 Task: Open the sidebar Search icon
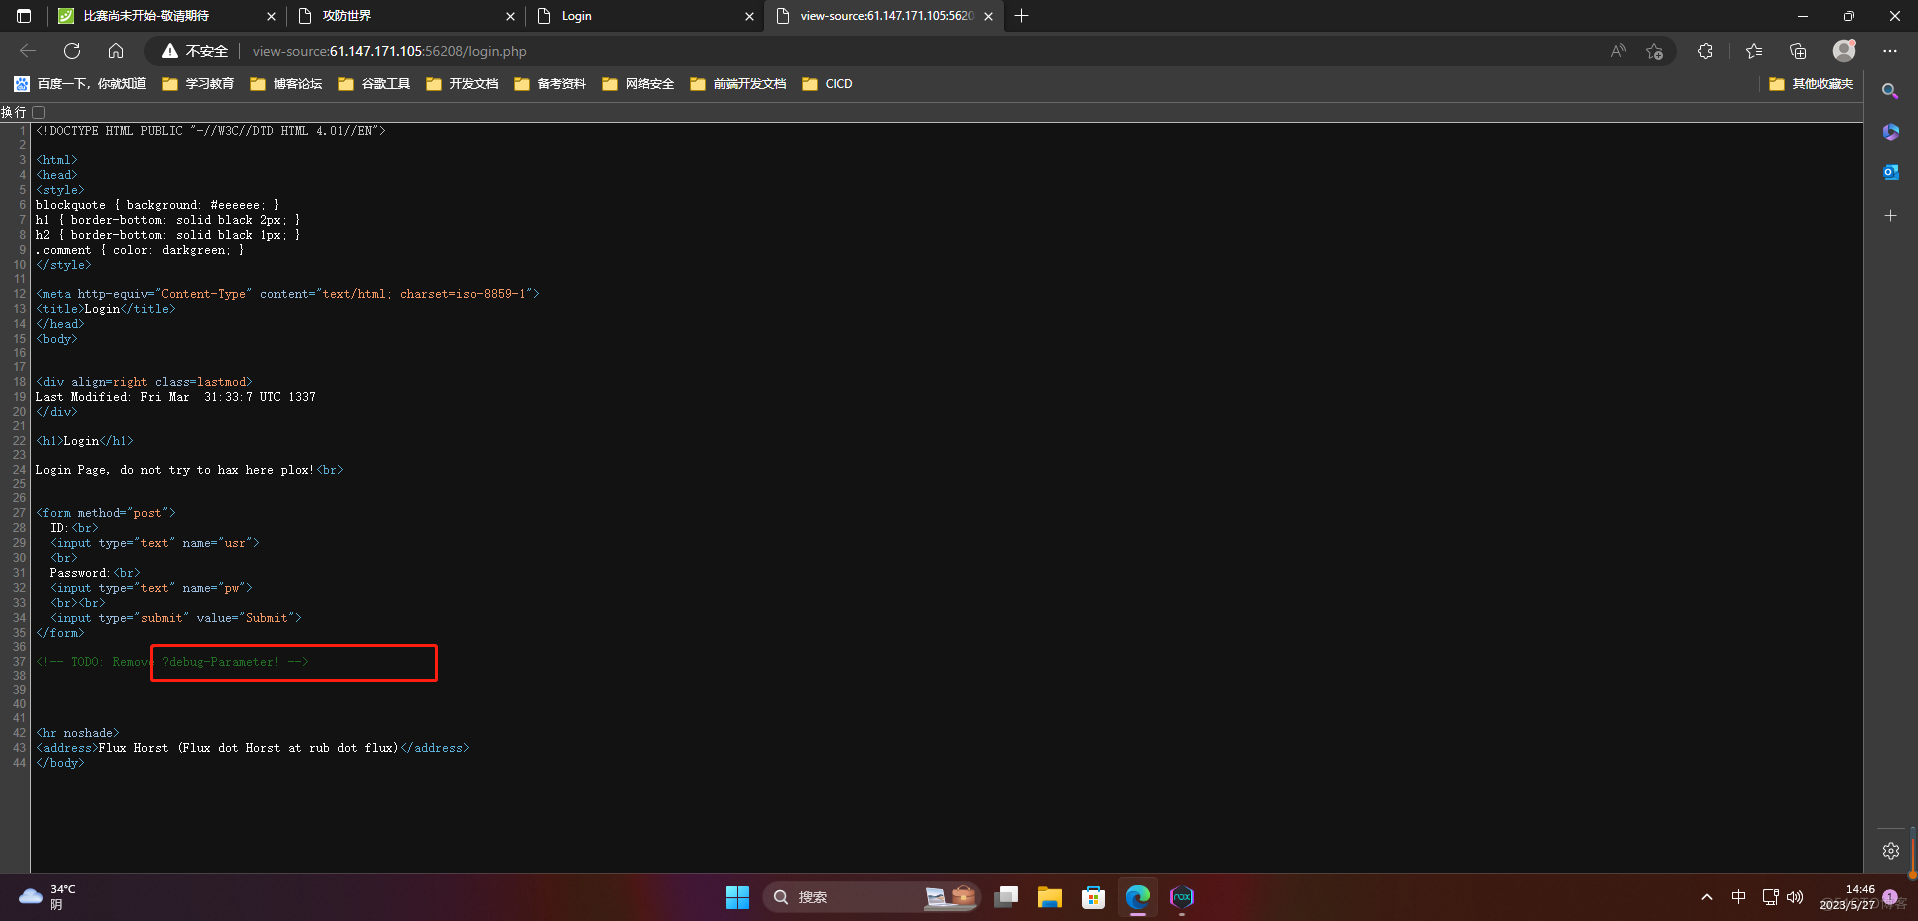[1890, 91]
